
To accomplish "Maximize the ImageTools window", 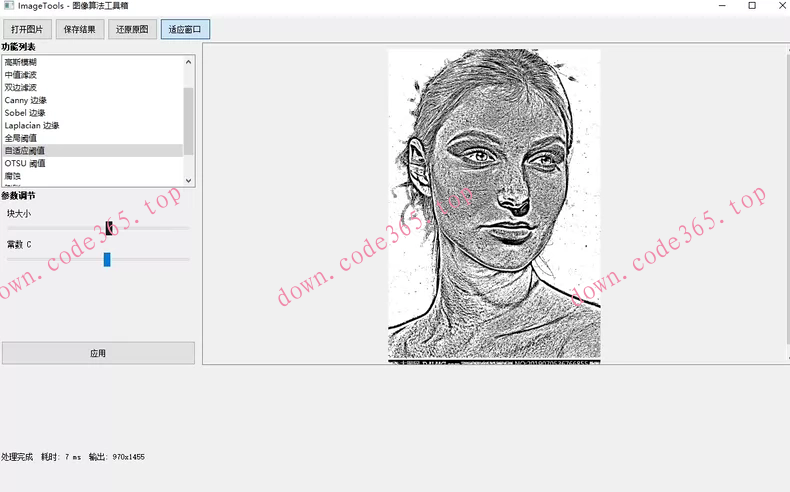I will click(752, 6).
